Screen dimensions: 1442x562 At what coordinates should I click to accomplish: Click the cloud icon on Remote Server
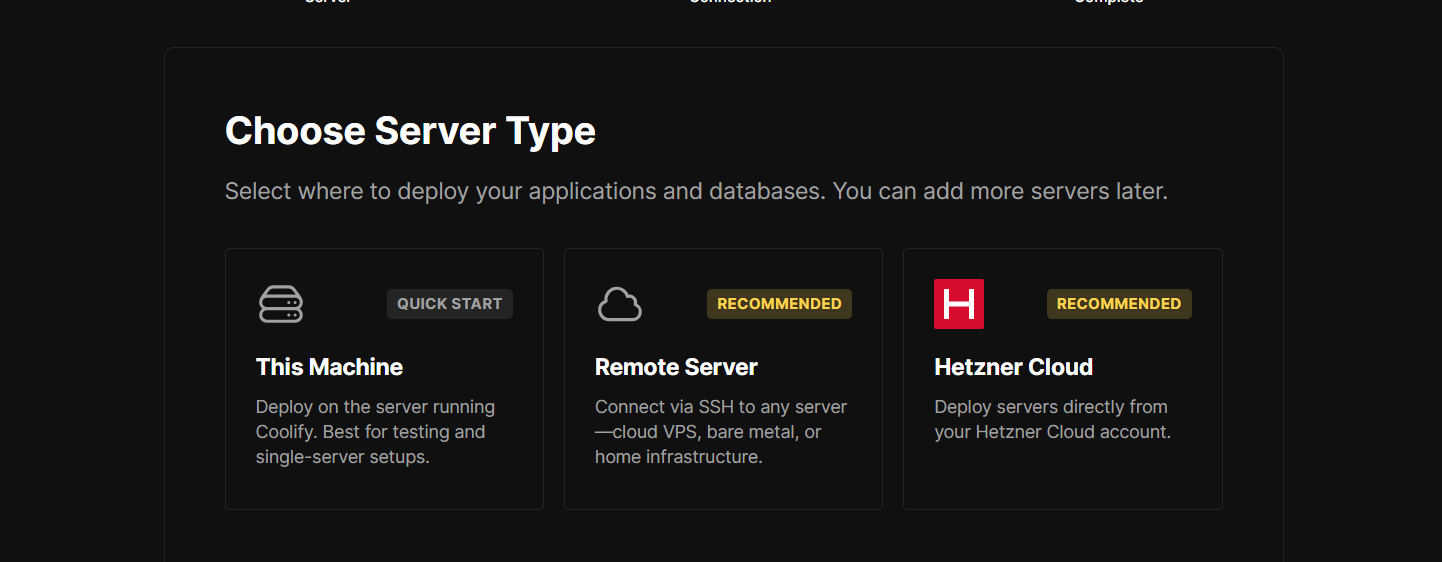click(619, 304)
